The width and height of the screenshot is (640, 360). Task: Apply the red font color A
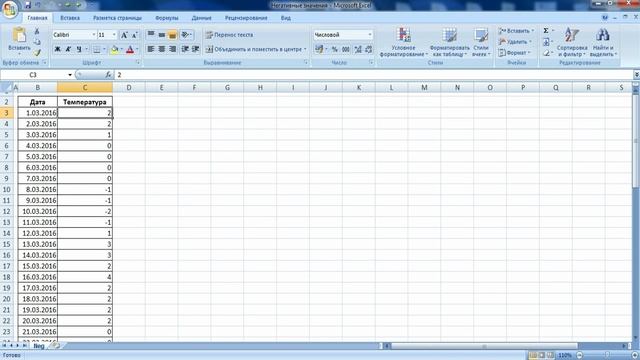[130, 49]
